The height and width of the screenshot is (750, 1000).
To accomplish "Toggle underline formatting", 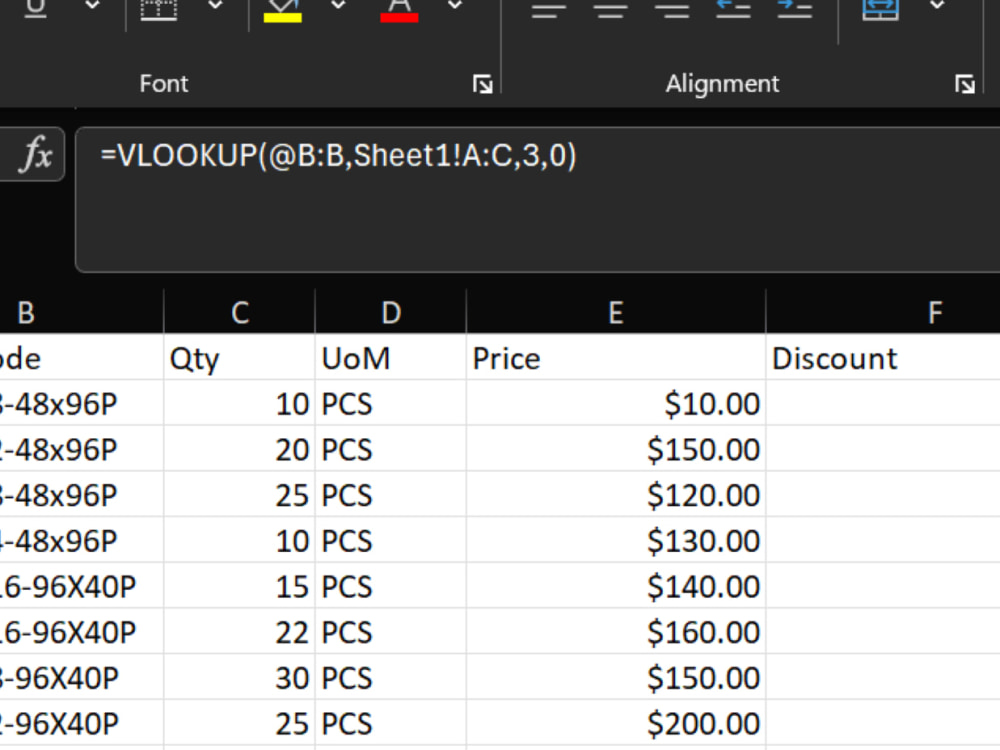I will coord(36,8).
